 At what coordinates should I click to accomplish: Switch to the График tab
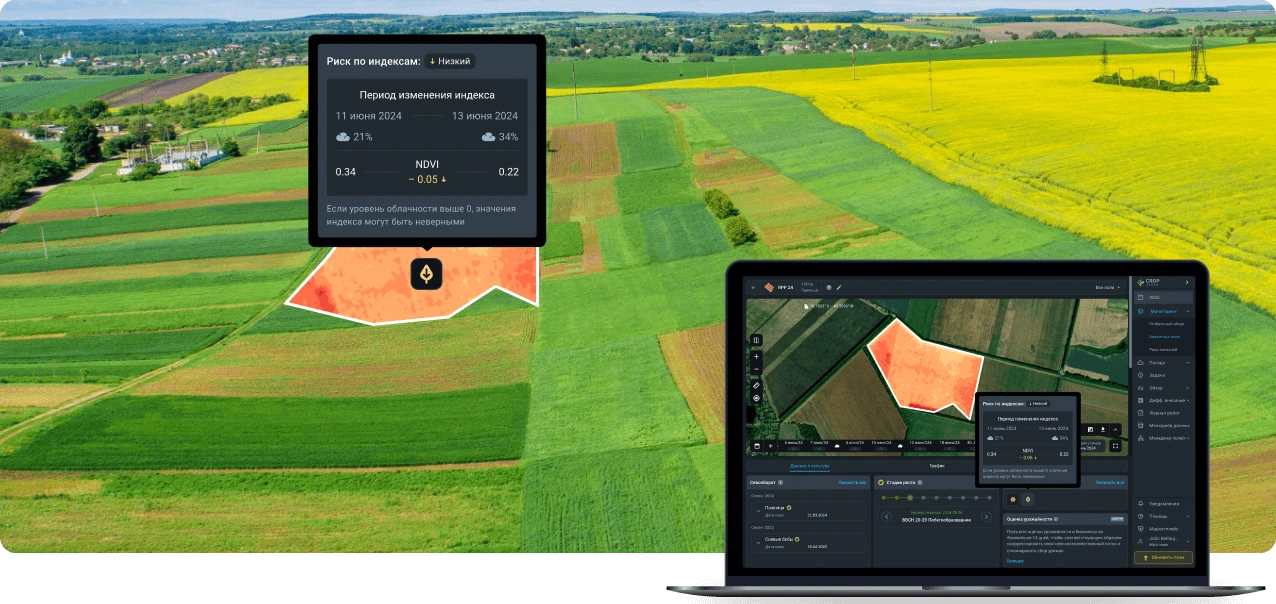coord(937,466)
